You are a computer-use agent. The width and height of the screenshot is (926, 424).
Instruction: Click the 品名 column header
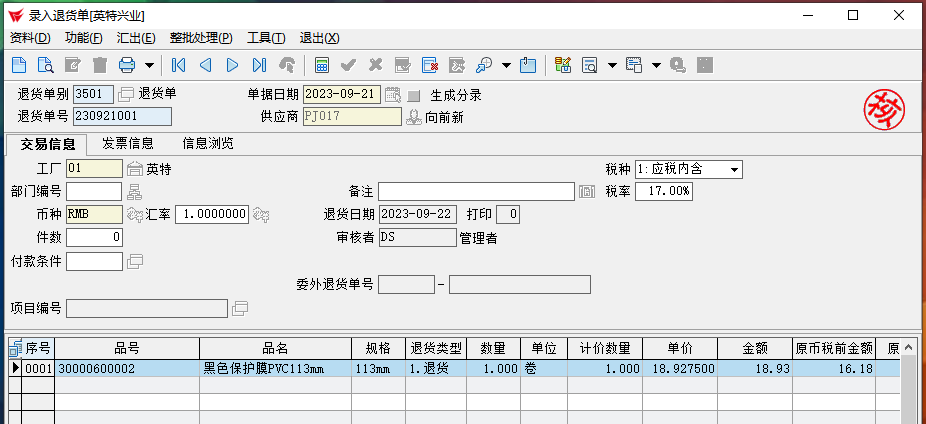click(x=275, y=348)
